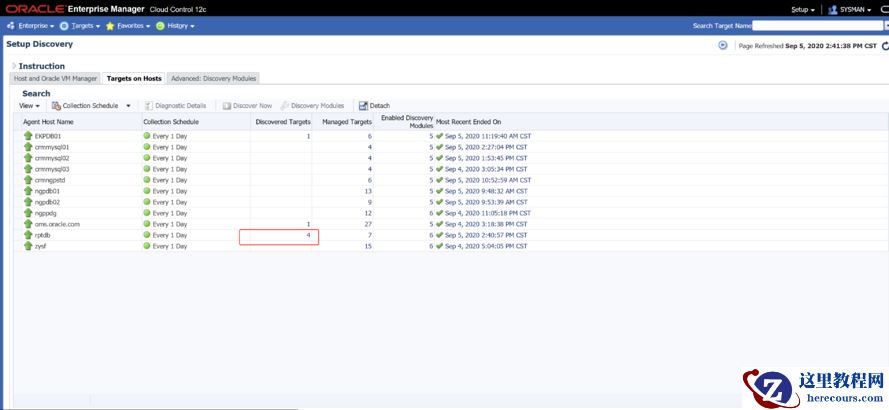Switch to Host and Oracle VM Manager tab
This screenshot has height=410, width=889.
pyautogui.click(x=55, y=78)
